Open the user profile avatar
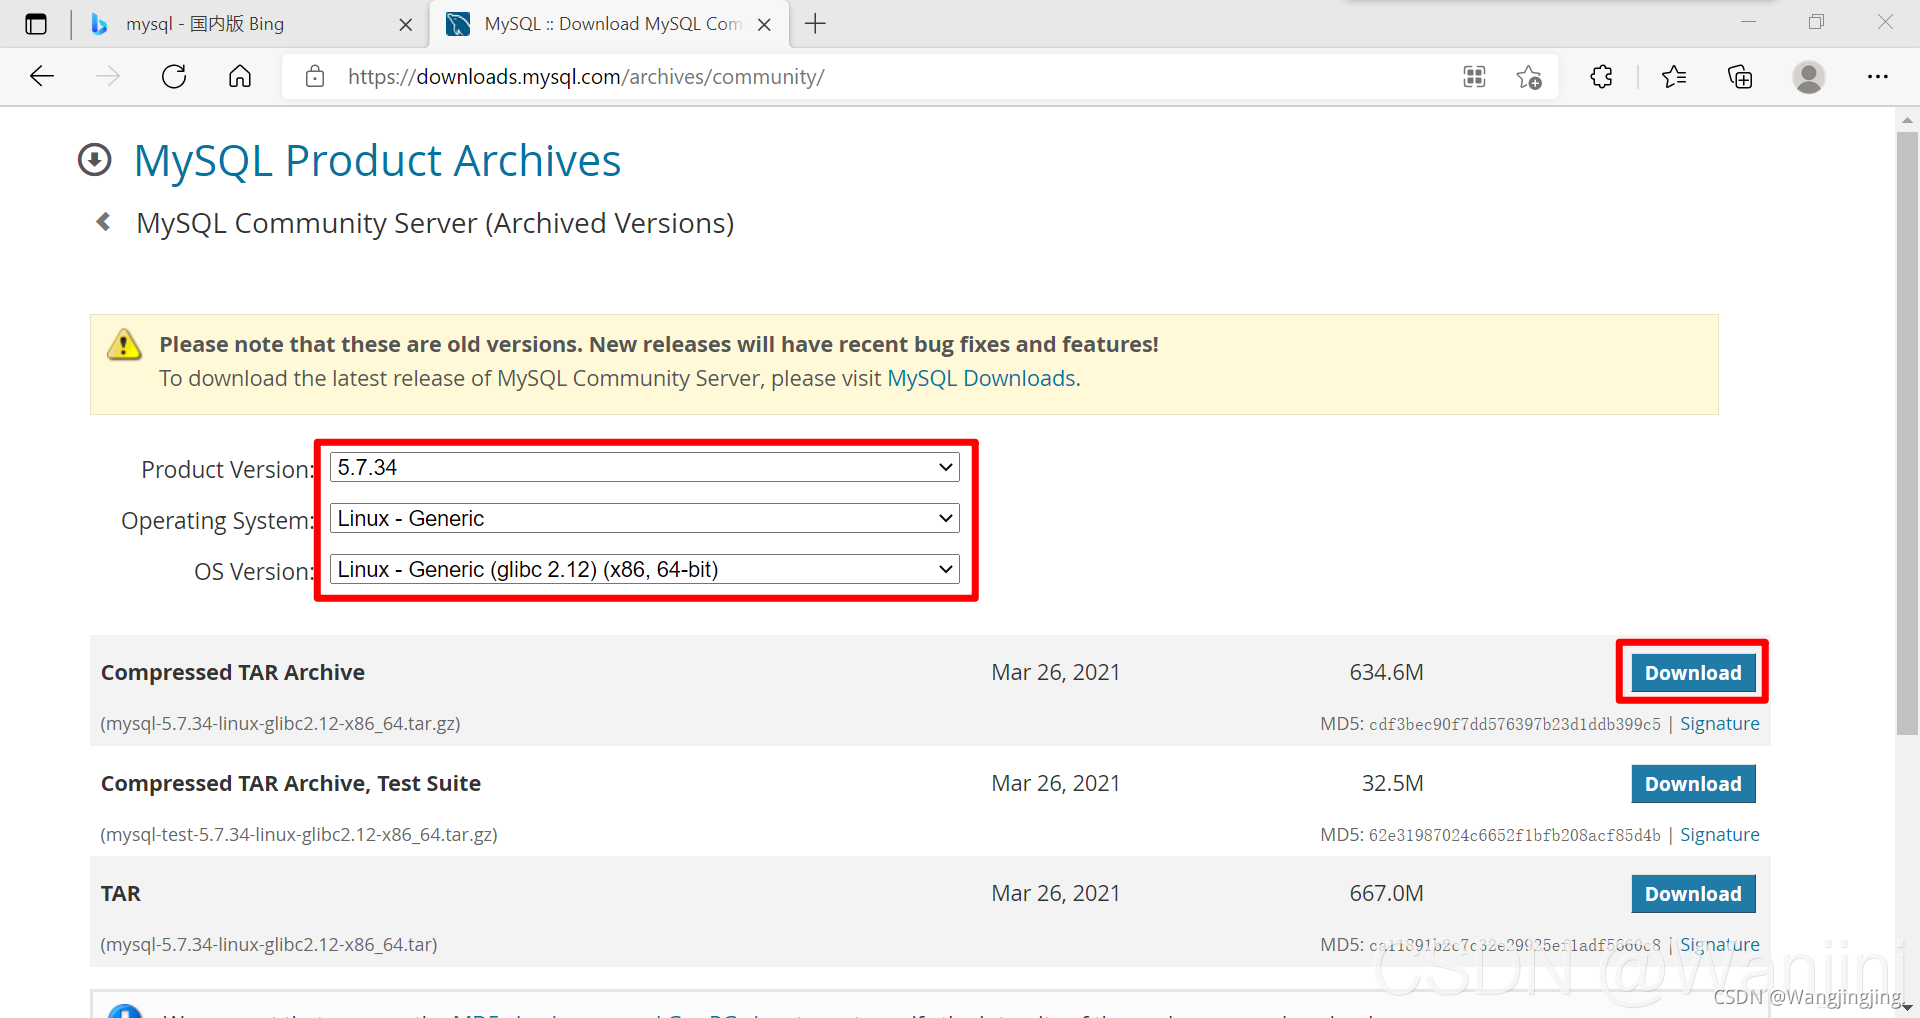 tap(1808, 77)
